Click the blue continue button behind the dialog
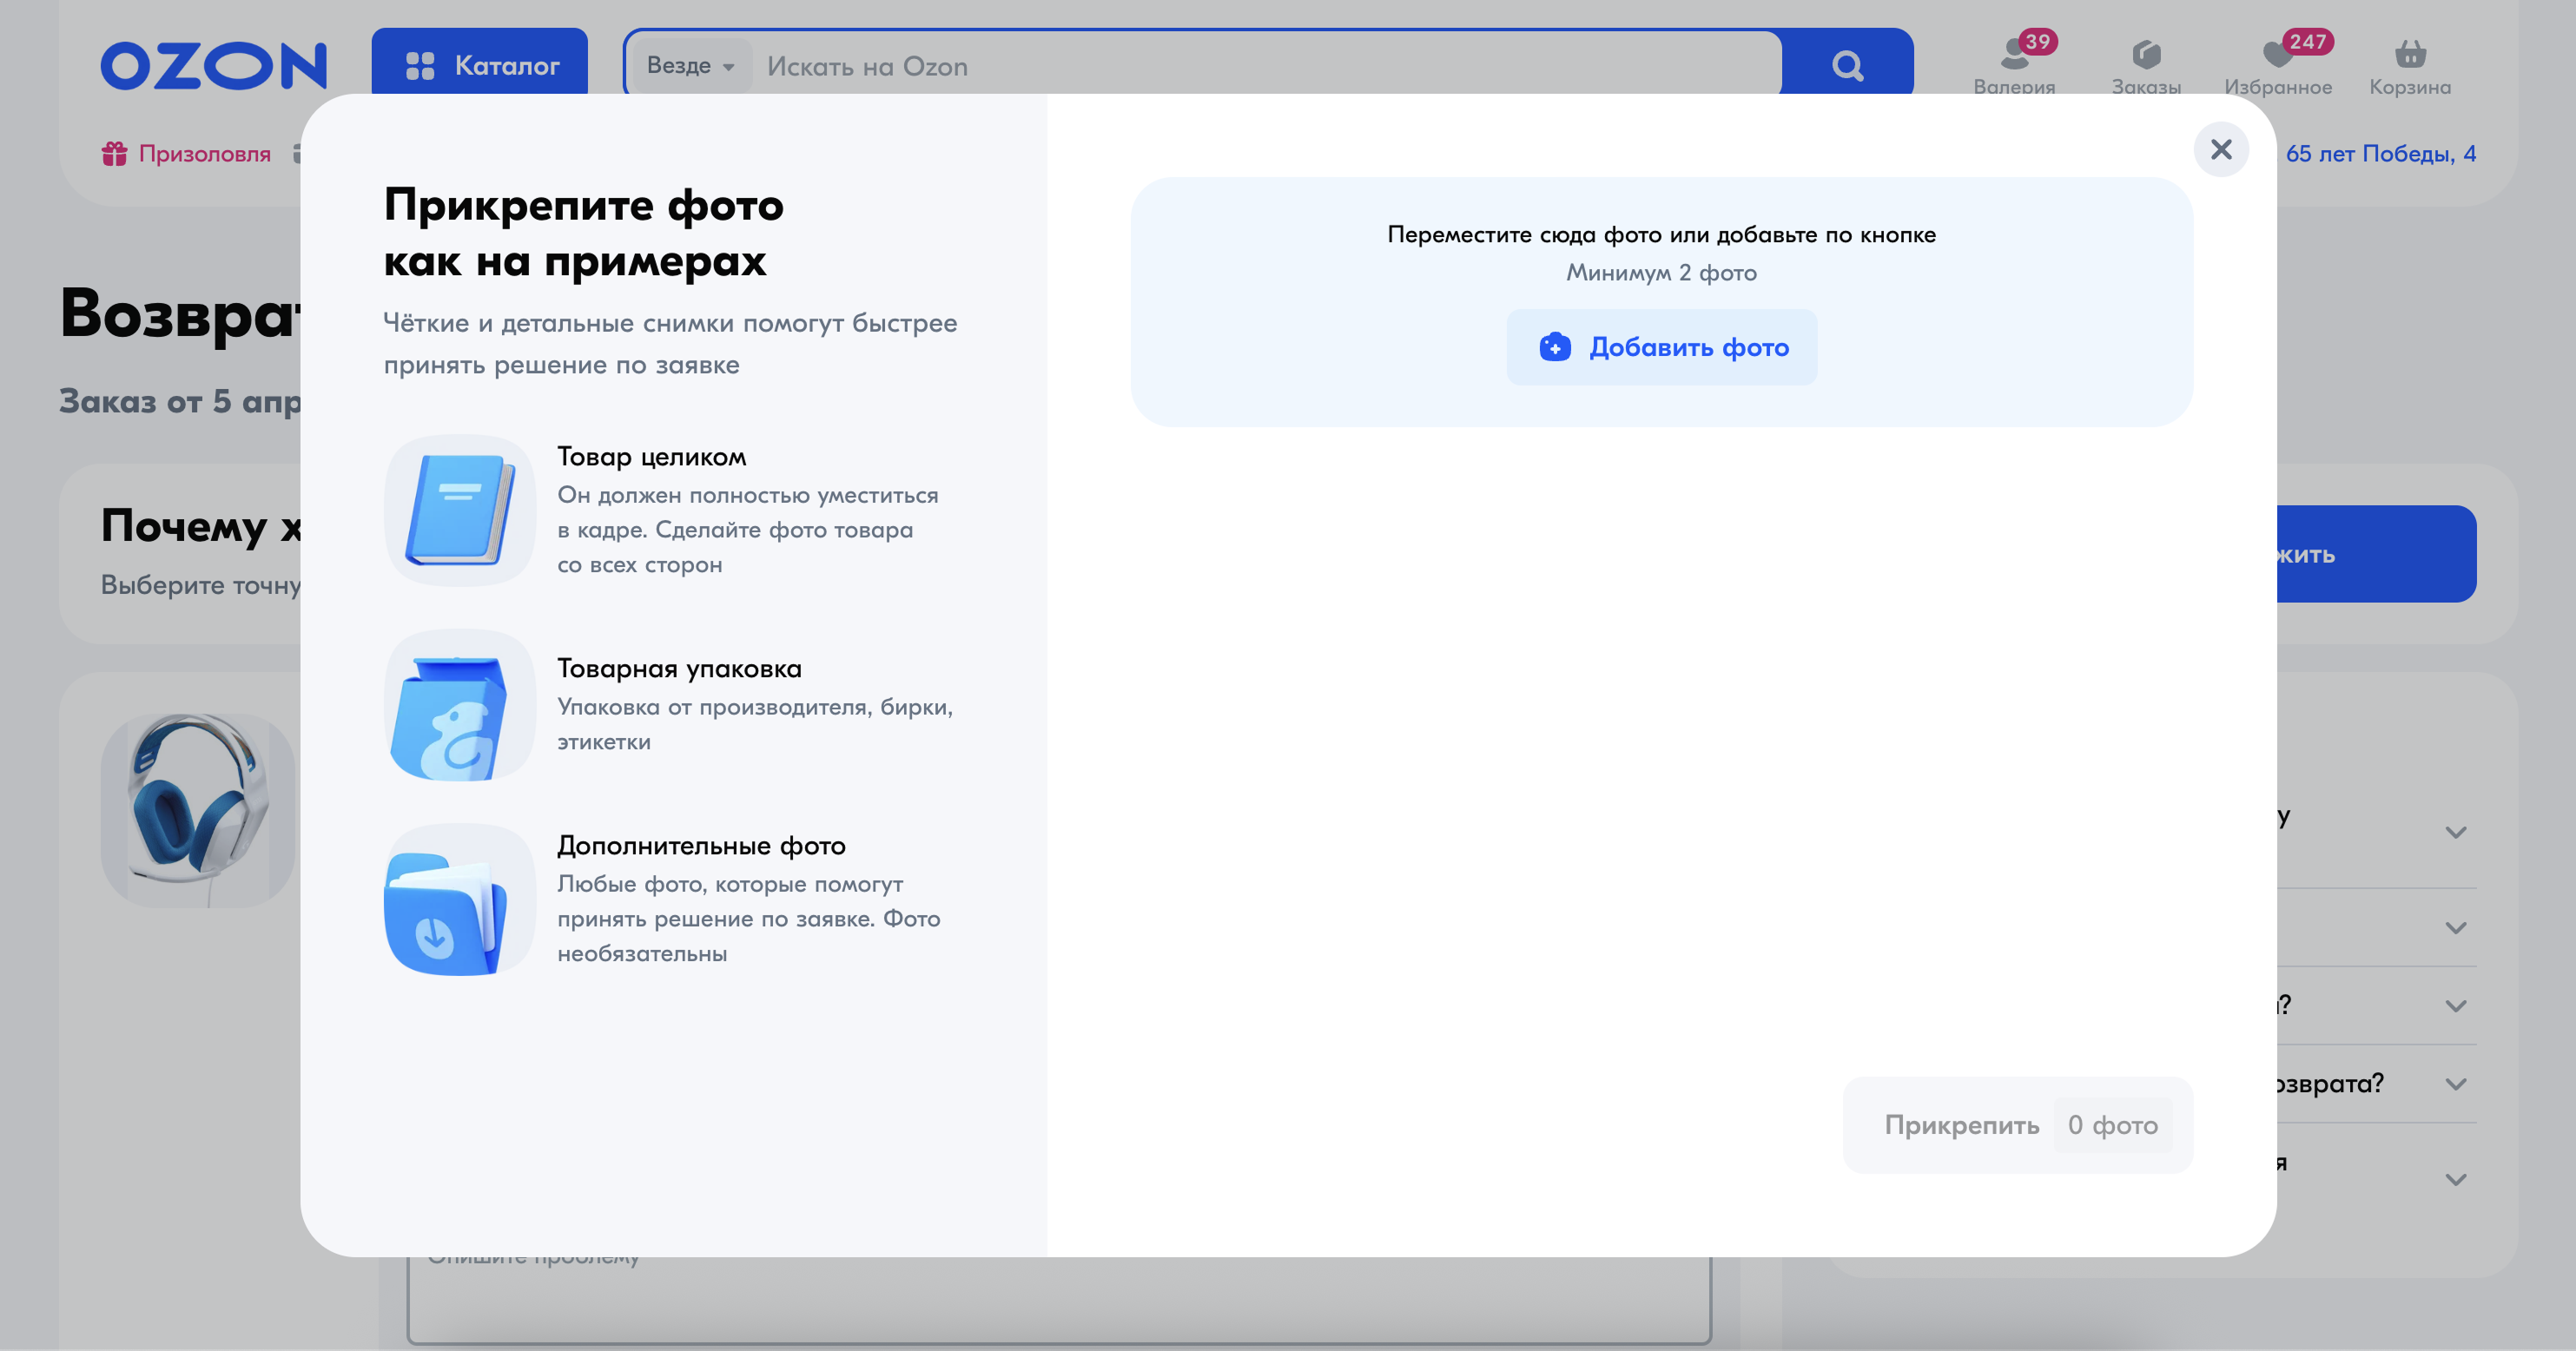This screenshot has height=1351, width=2576. (2376, 554)
